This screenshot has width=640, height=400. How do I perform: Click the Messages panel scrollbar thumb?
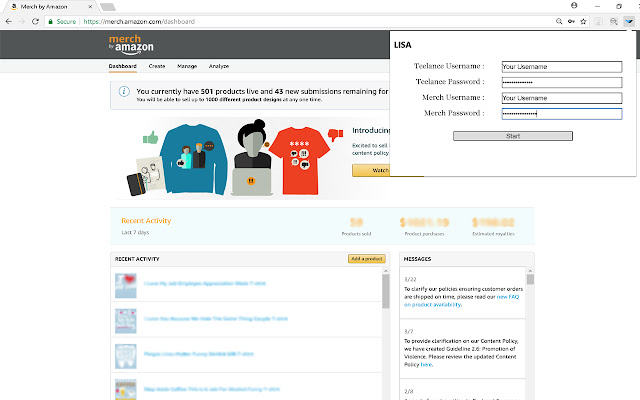point(530,279)
